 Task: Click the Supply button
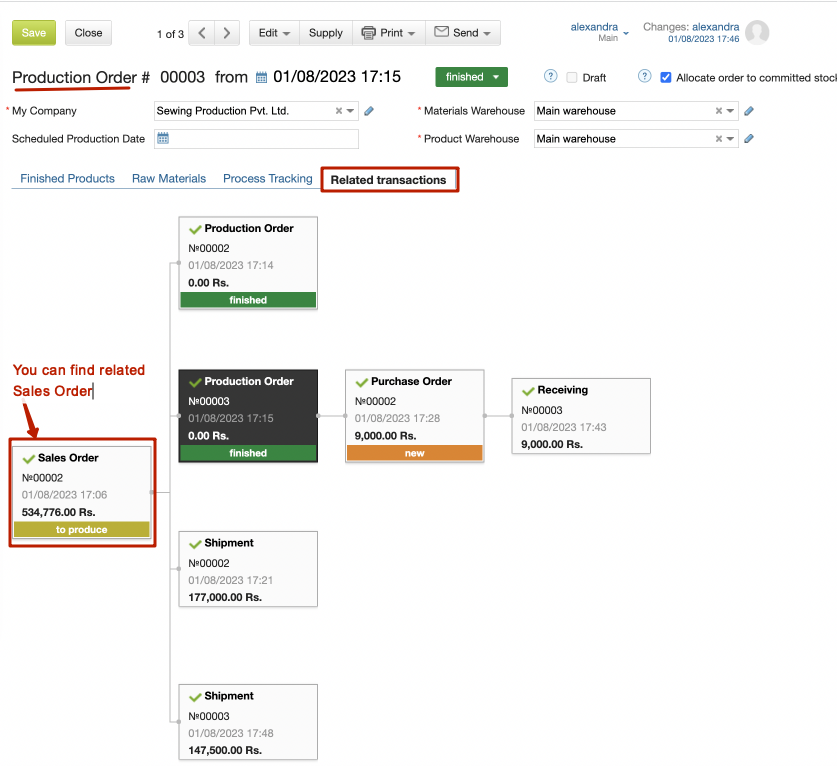click(x=326, y=33)
